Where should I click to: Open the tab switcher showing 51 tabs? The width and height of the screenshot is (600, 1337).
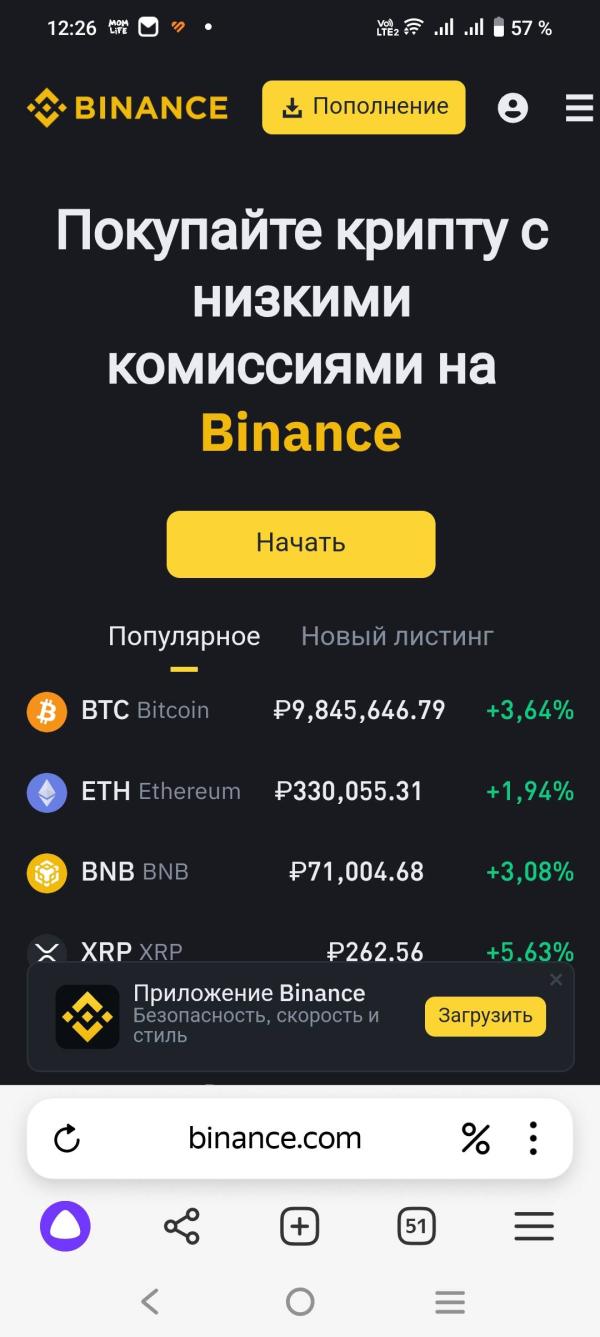coord(416,1226)
